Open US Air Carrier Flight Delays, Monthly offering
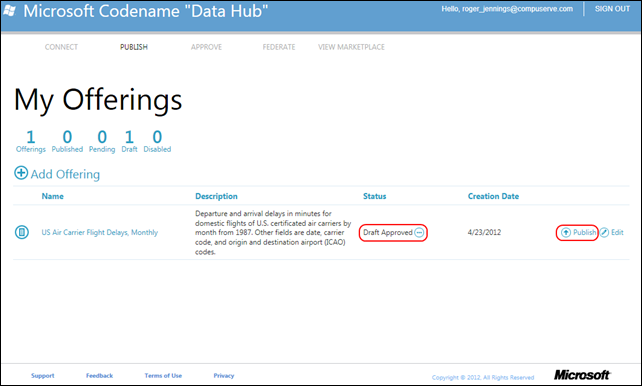 (x=99, y=233)
